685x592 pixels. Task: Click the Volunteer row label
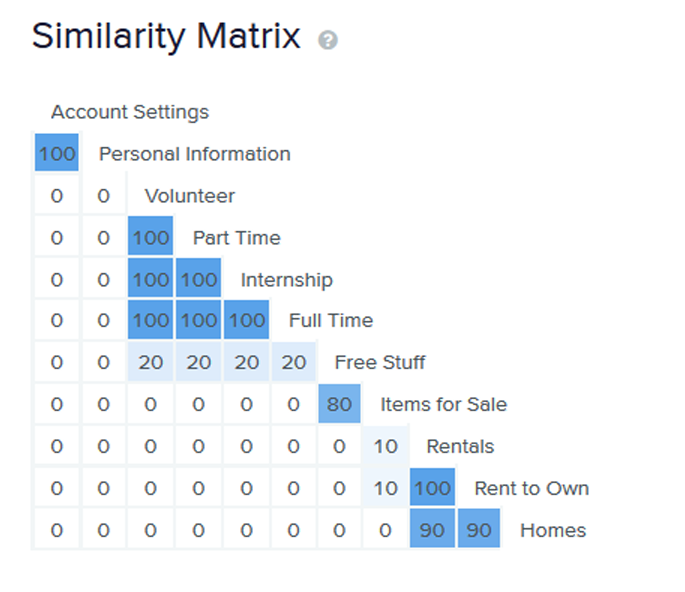190,196
